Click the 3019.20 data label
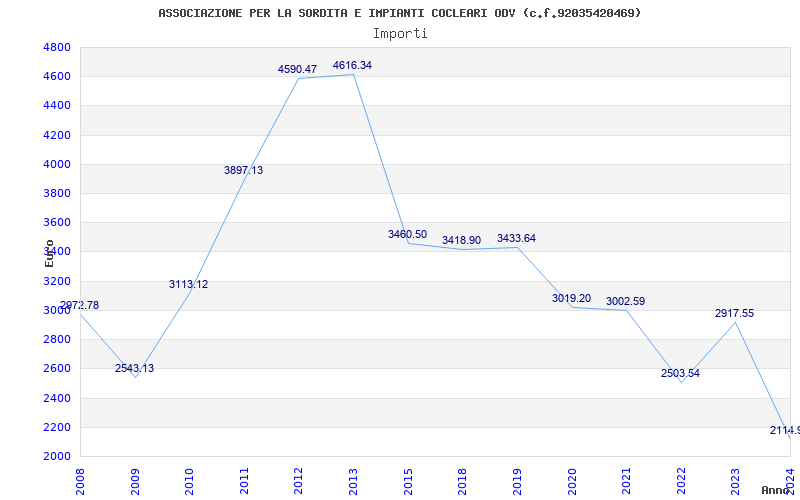Viewport: 800px width, 500px height. pos(571,298)
